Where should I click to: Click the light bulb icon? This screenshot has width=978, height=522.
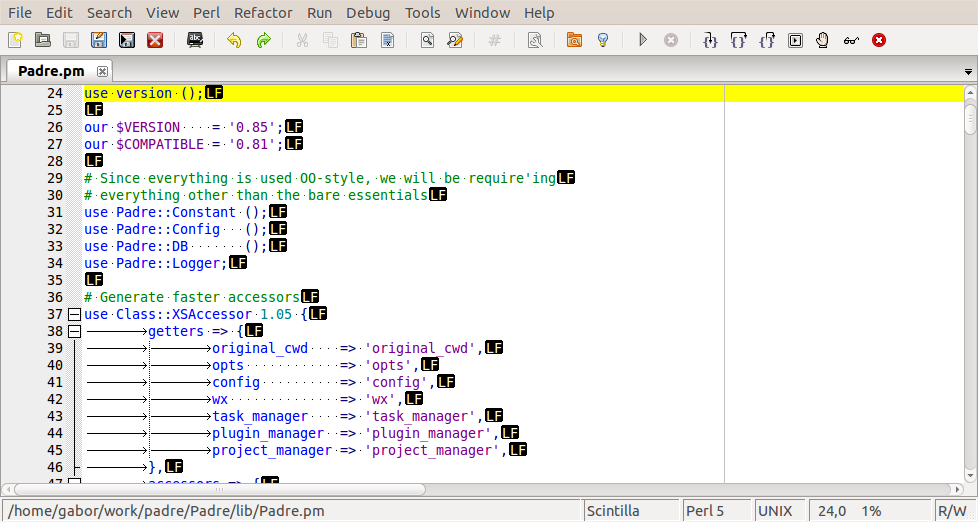click(x=603, y=41)
